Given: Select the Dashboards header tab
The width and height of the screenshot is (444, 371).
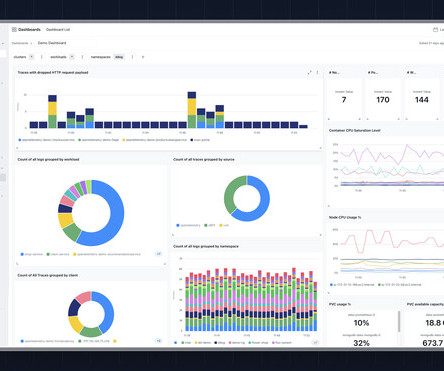Looking at the screenshot, I should (x=29, y=30).
